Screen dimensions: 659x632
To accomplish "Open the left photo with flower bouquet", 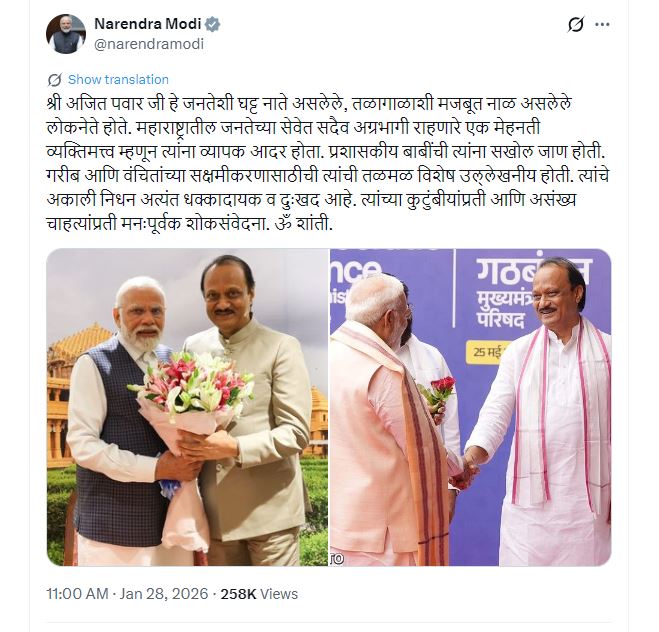I will coord(187,407).
